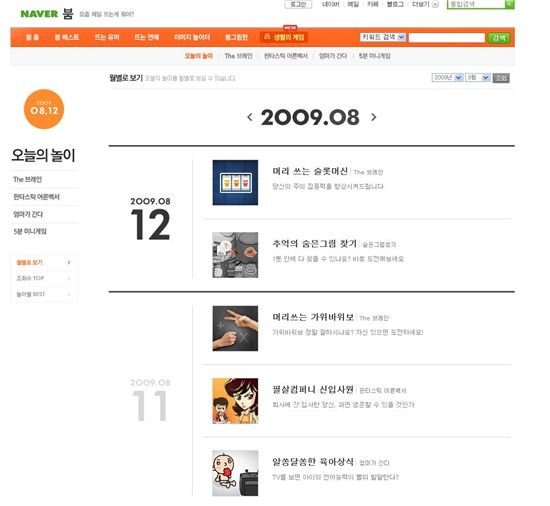550x506 pixels.
Task: Open the month dropdown next to year
Action: (478, 77)
